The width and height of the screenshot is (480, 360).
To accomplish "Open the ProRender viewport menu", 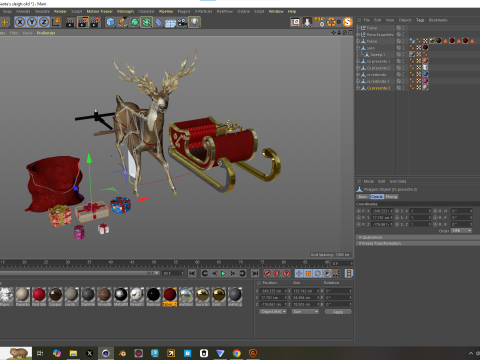I will point(46,33).
